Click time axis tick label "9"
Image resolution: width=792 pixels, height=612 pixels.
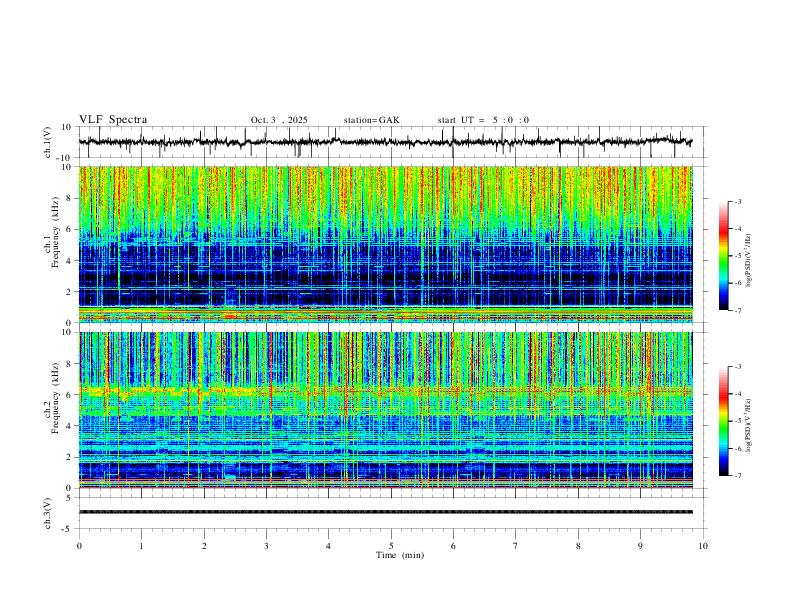(640, 546)
